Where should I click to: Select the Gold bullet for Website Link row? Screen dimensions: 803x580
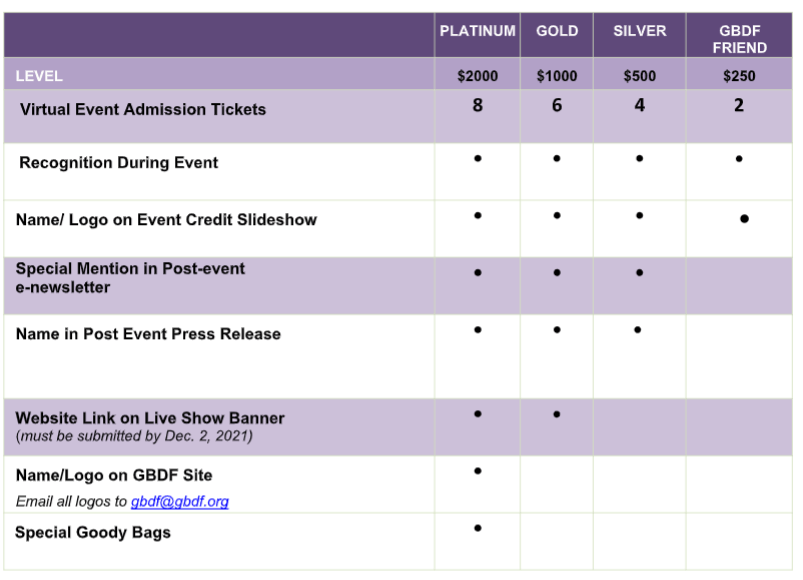(557, 414)
